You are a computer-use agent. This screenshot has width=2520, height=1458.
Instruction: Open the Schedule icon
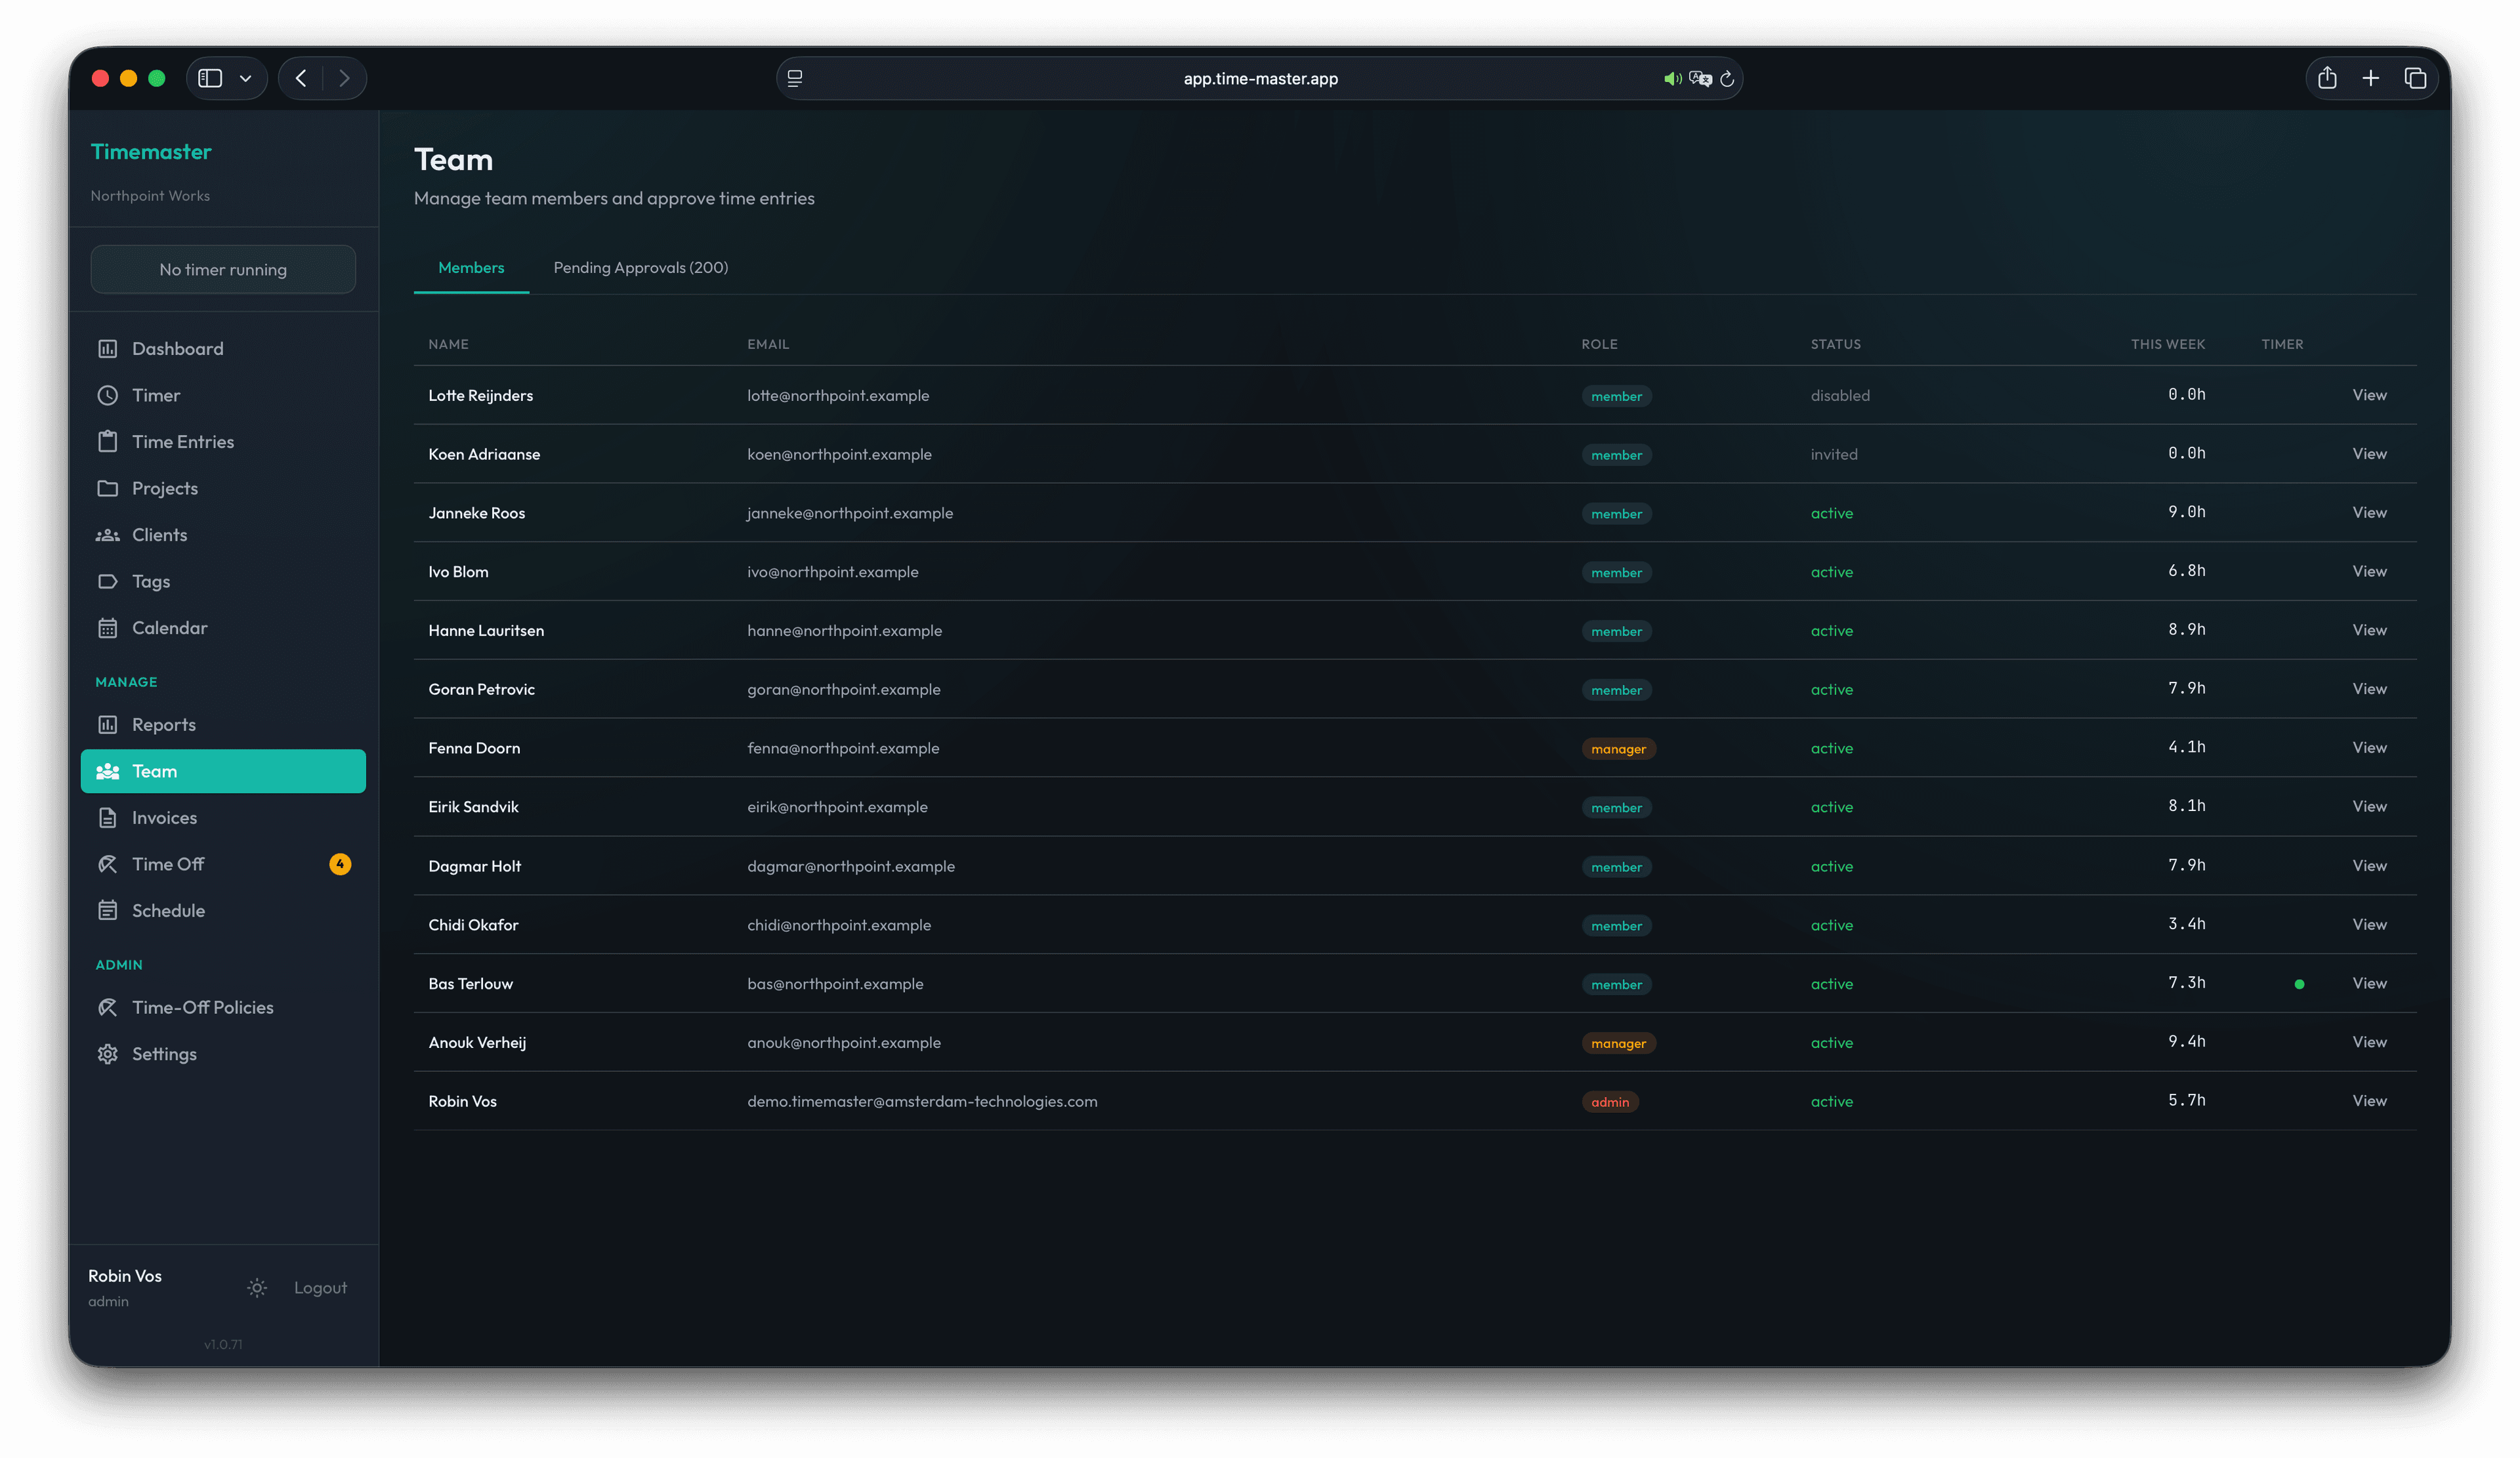[107, 910]
